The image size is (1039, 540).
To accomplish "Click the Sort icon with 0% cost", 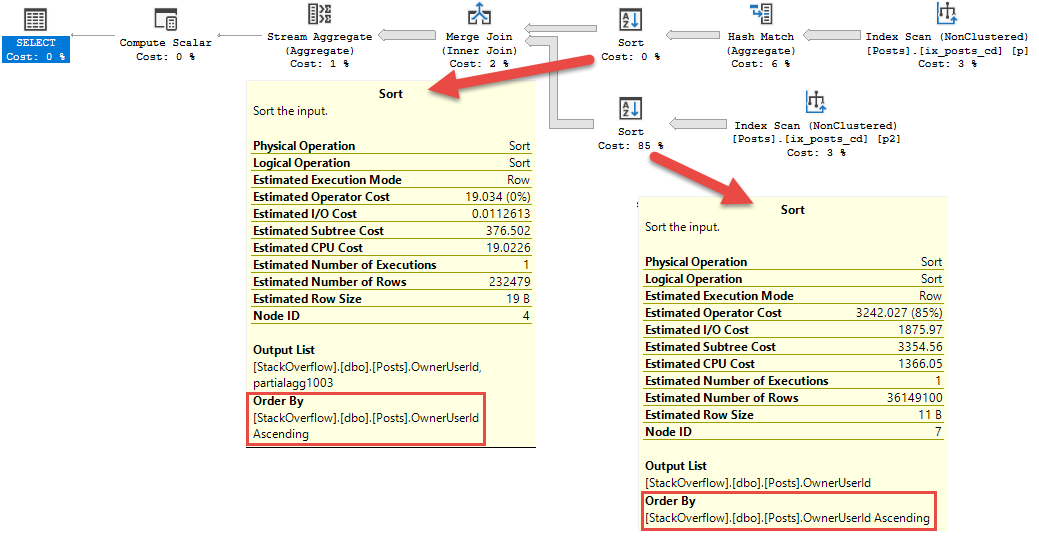I will pyautogui.click(x=630, y=19).
